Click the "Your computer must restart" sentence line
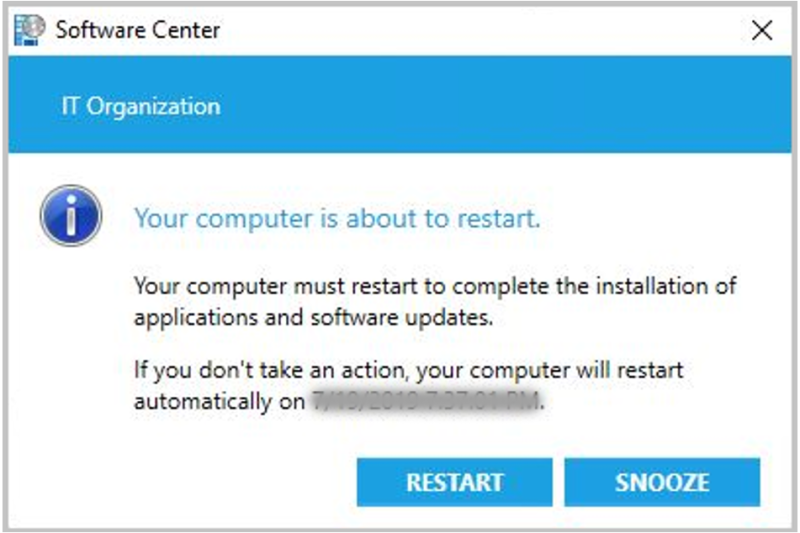 click(435, 286)
